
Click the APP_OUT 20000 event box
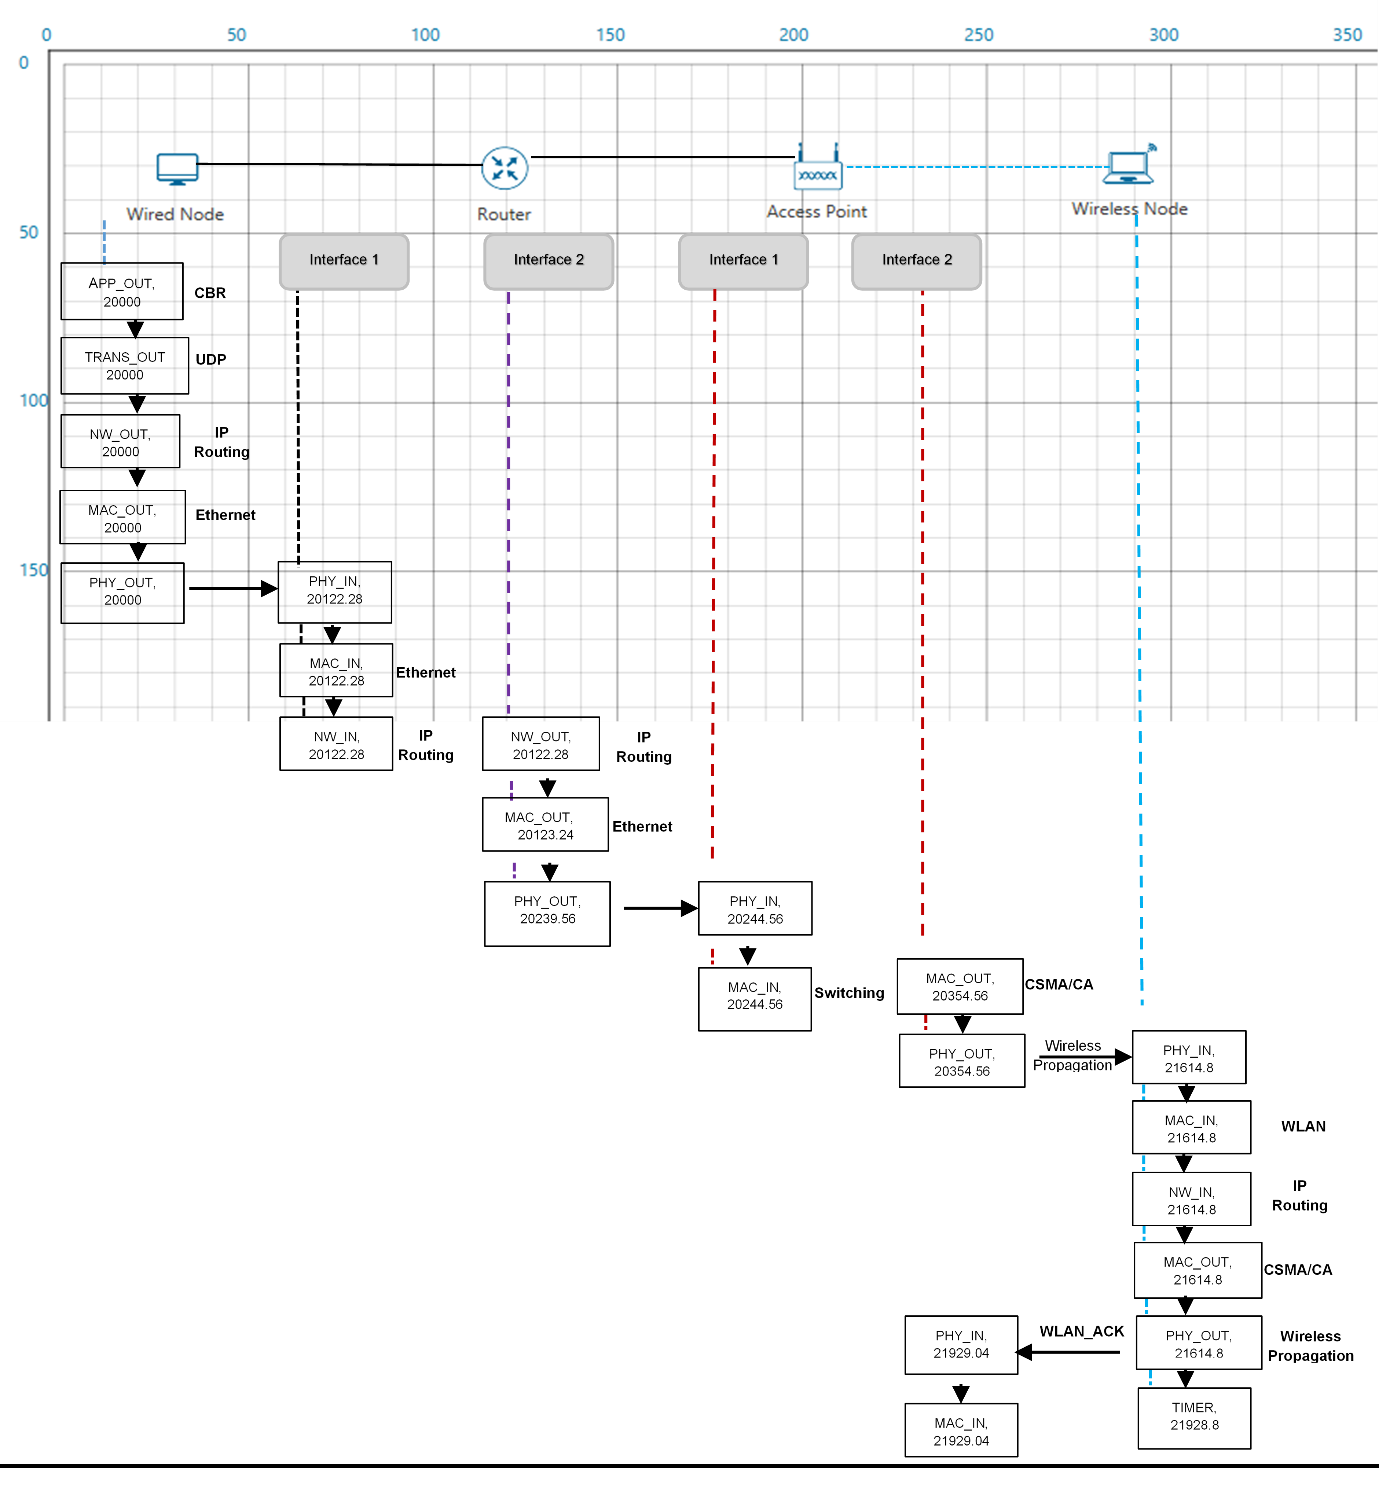click(x=122, y=292)
